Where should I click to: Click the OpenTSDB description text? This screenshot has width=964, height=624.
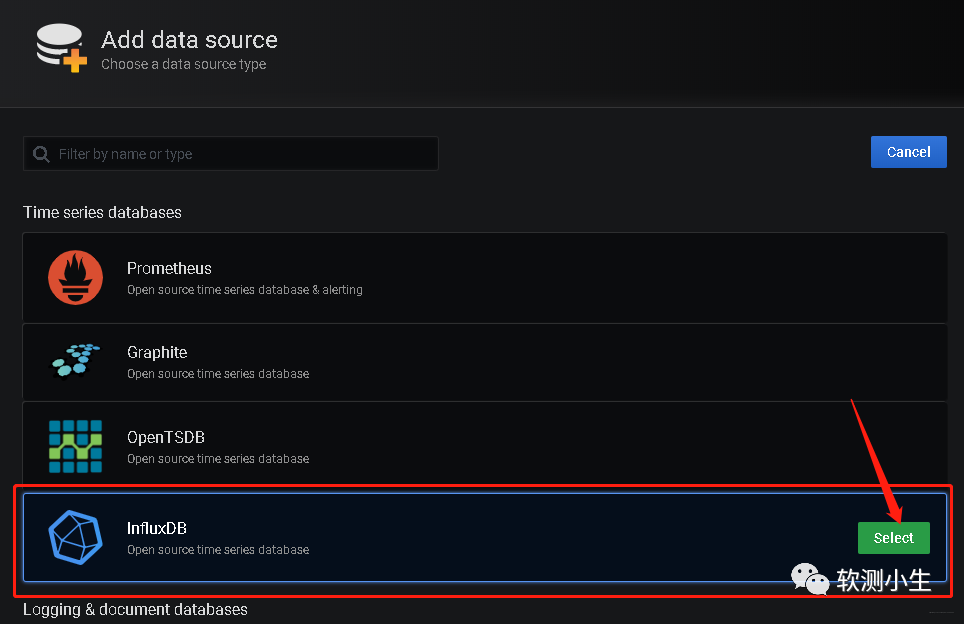(x=218, y=459)
